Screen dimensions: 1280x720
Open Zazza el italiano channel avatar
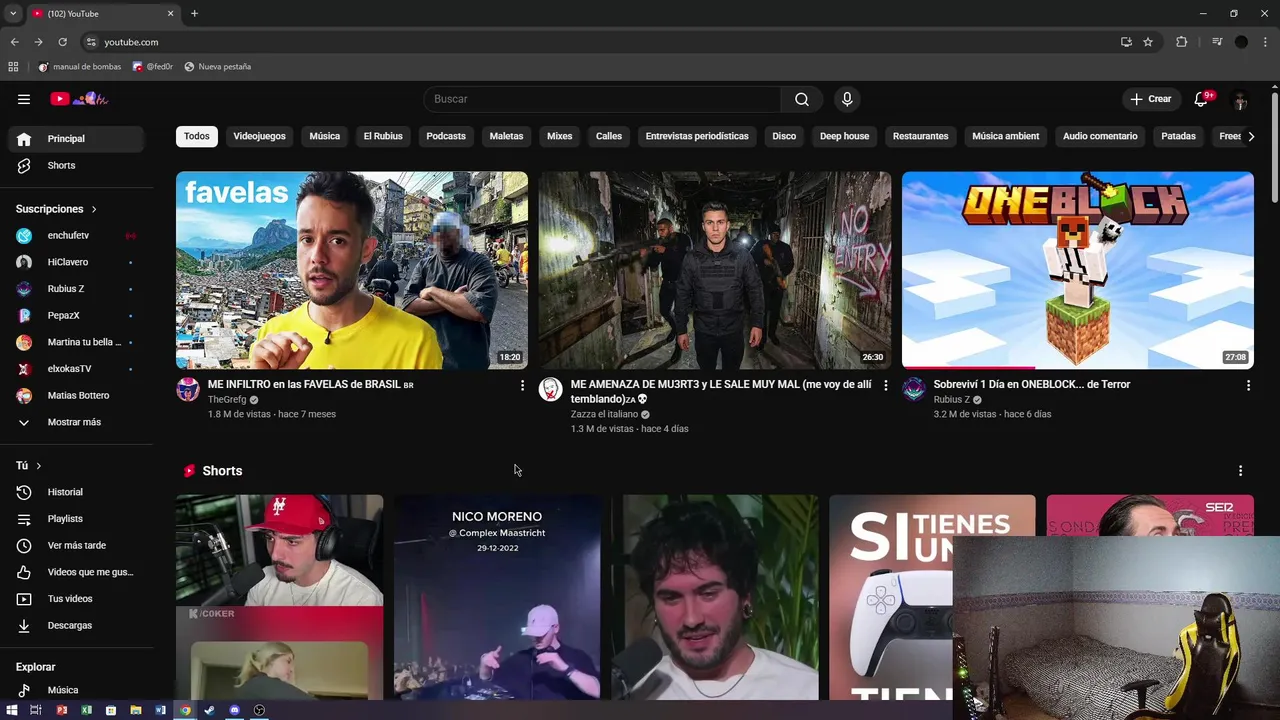coord(551,390)
